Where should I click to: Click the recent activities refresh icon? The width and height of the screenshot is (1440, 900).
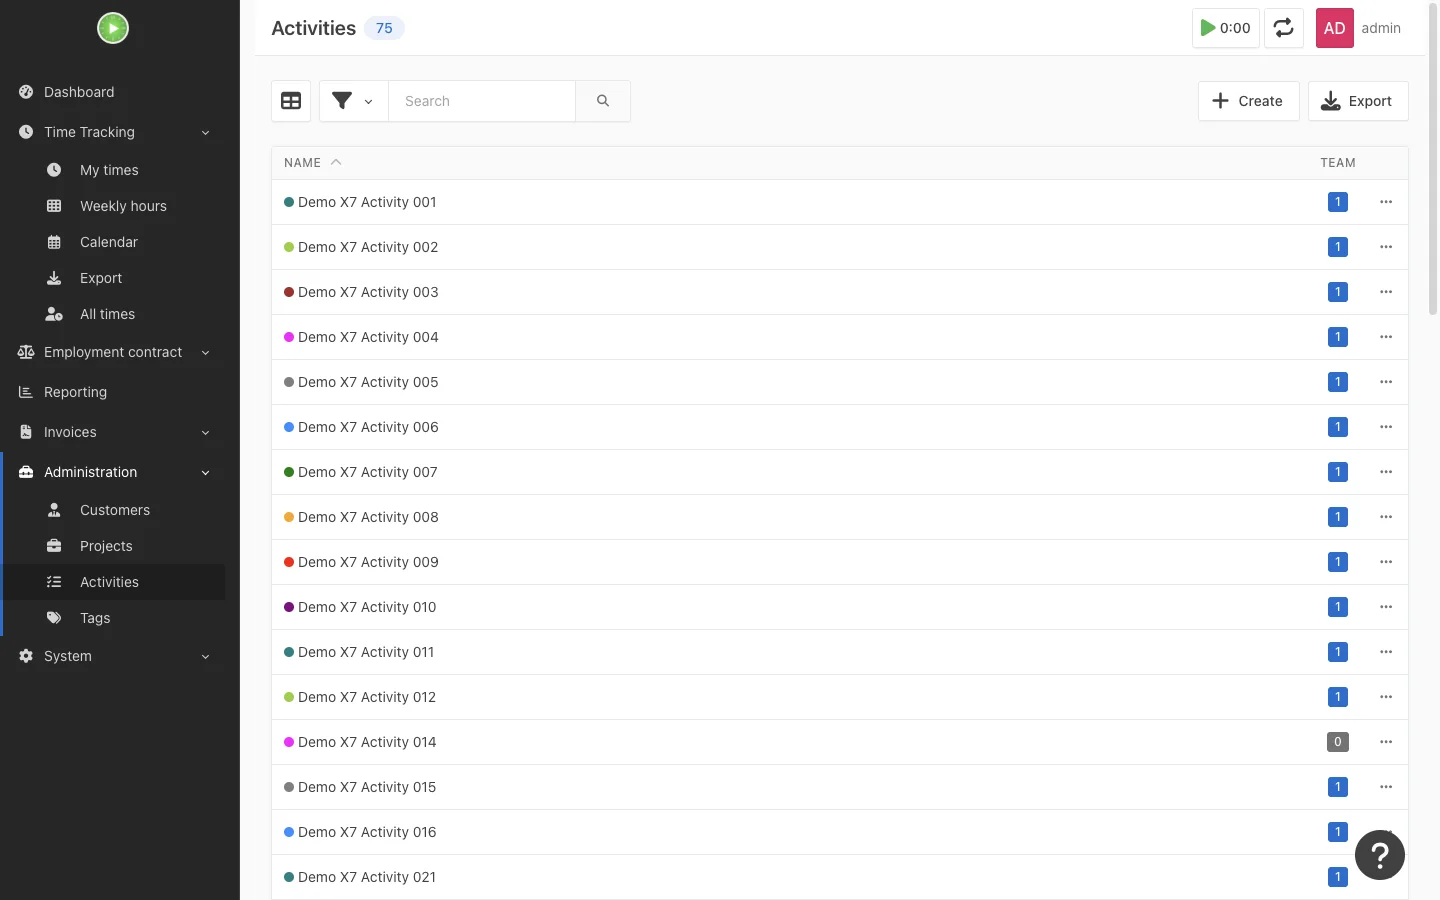tap(1284, 28)
